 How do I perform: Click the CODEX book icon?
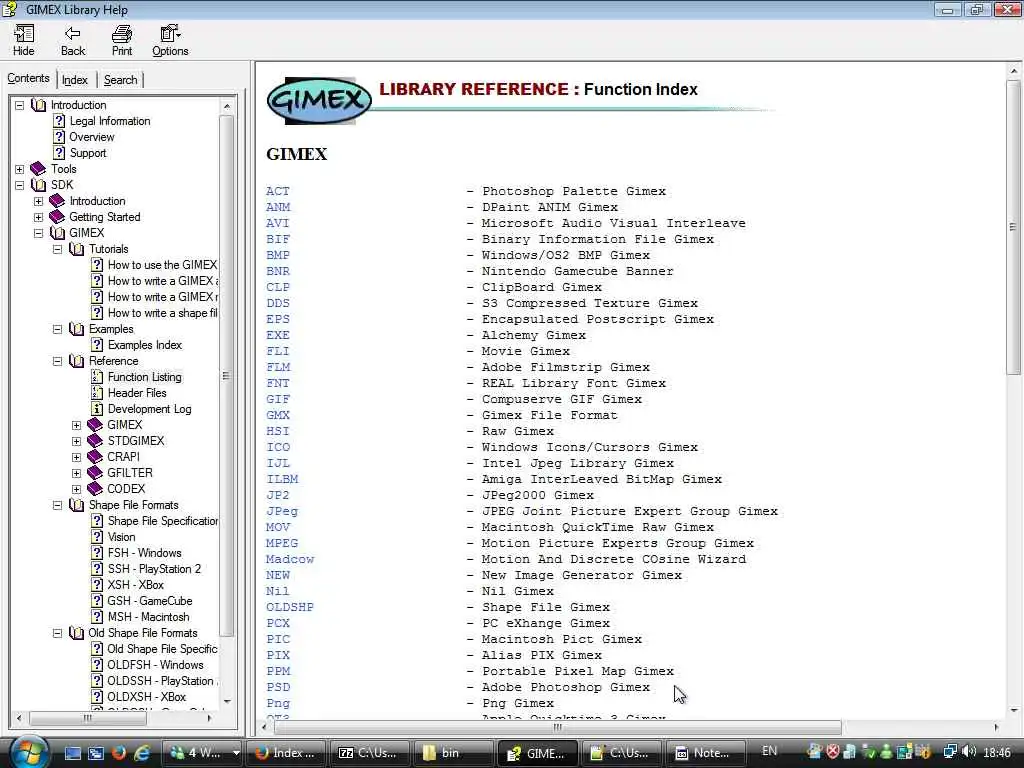tap(95, 488)
